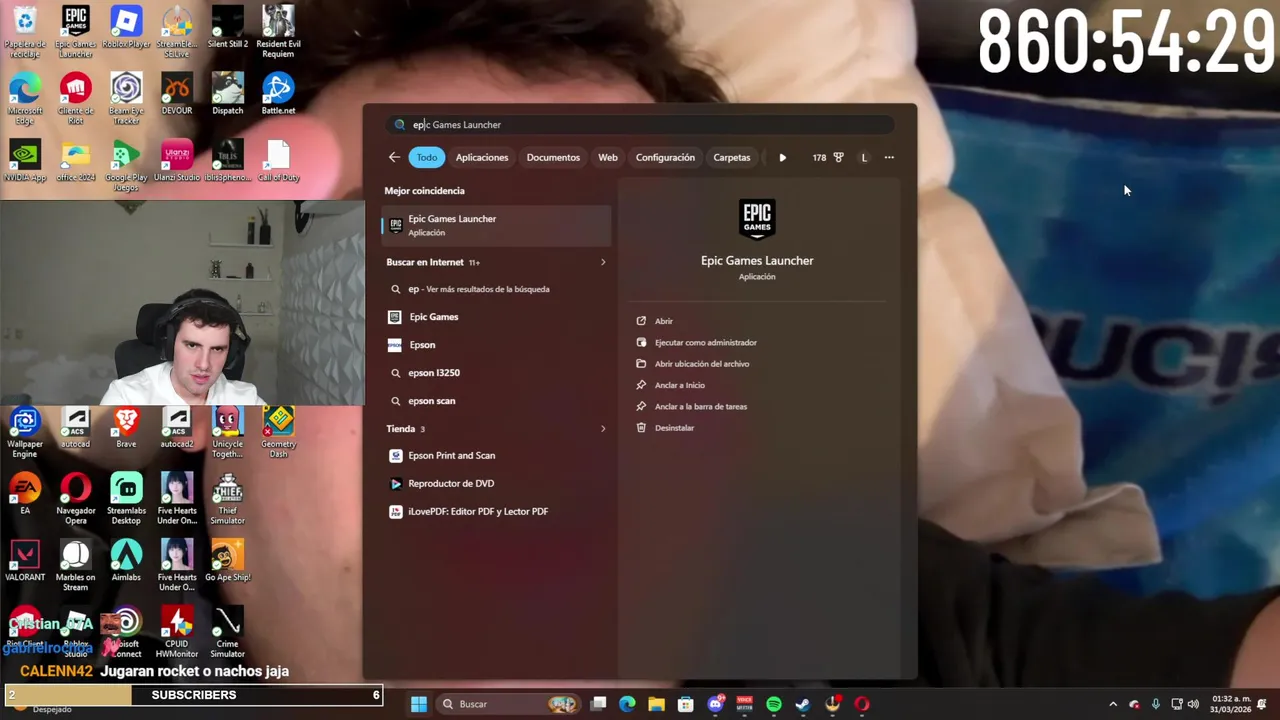Show hidden tray icons chevron
This screenshot has height=720, width=1280.
1113,704
